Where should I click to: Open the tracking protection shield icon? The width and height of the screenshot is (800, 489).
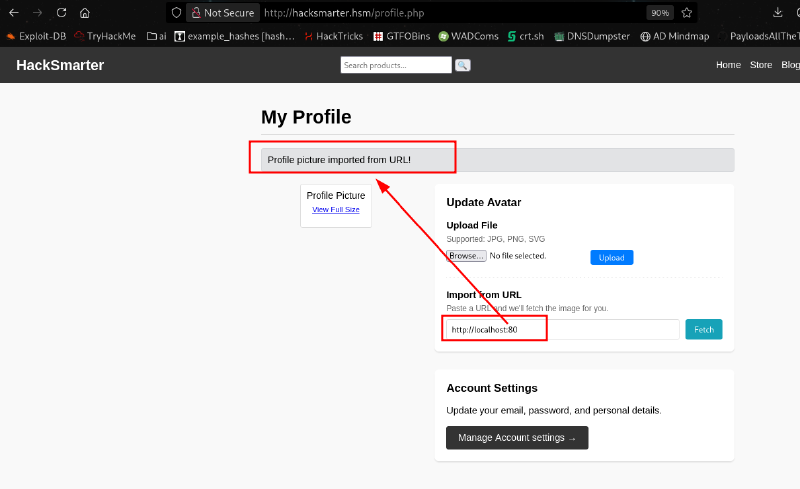click(x=176, y=13)
